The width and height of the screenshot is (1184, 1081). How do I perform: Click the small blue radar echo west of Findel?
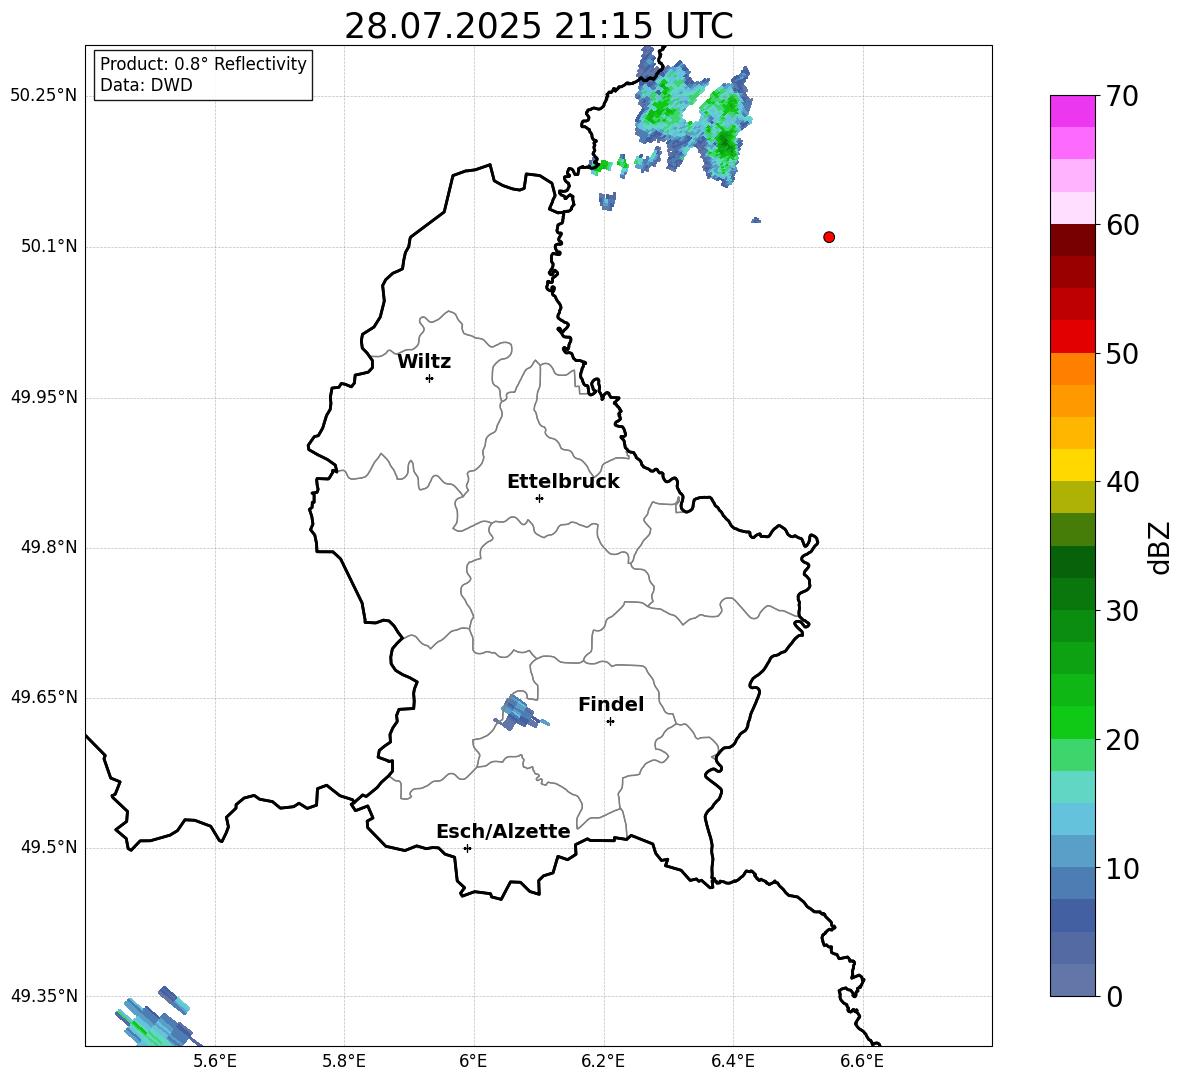(520, 713)
